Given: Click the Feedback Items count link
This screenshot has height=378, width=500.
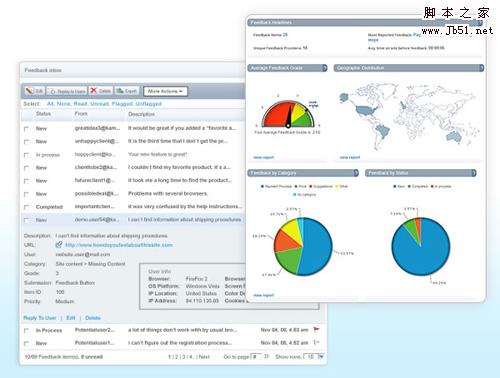Looking at the screenshot, I should coord(285,35).
